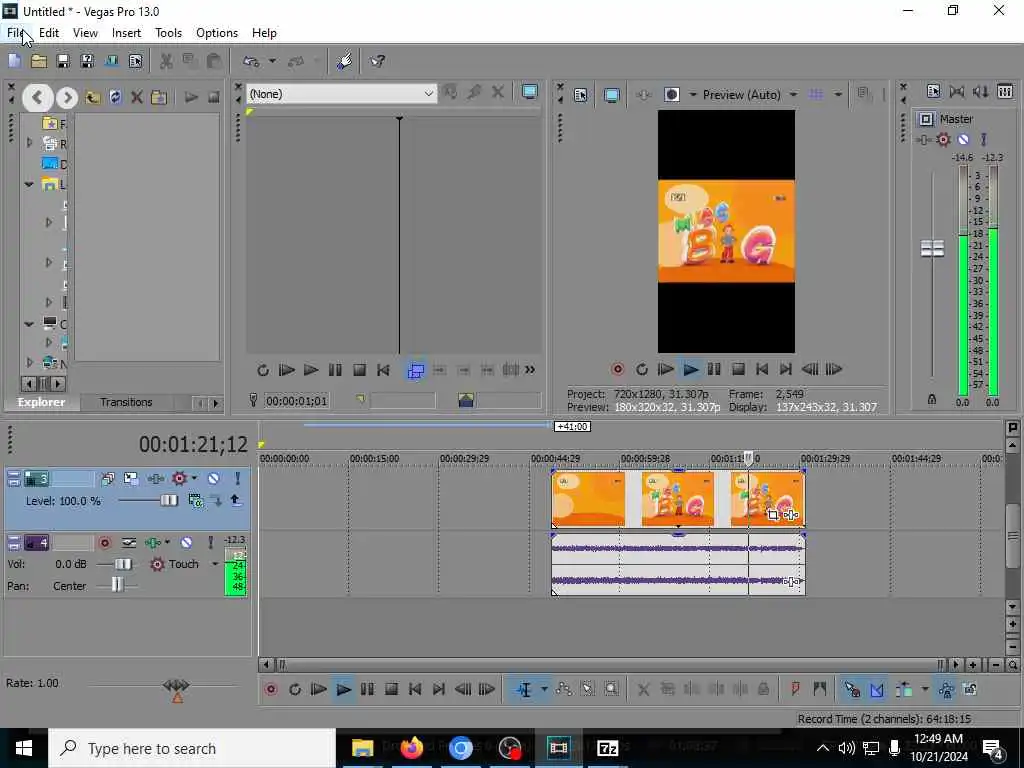Viewport: 1024px width, 768px height.
Task: Open the Tools menu
Action: (168, 33)
